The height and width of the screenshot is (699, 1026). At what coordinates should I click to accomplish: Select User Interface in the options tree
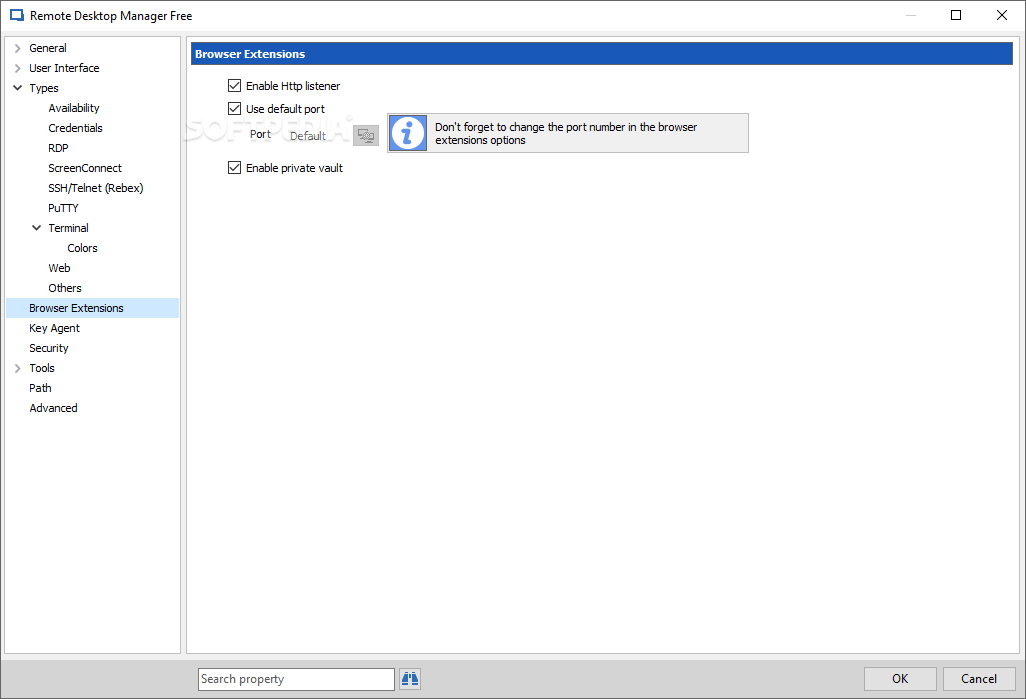64,68
